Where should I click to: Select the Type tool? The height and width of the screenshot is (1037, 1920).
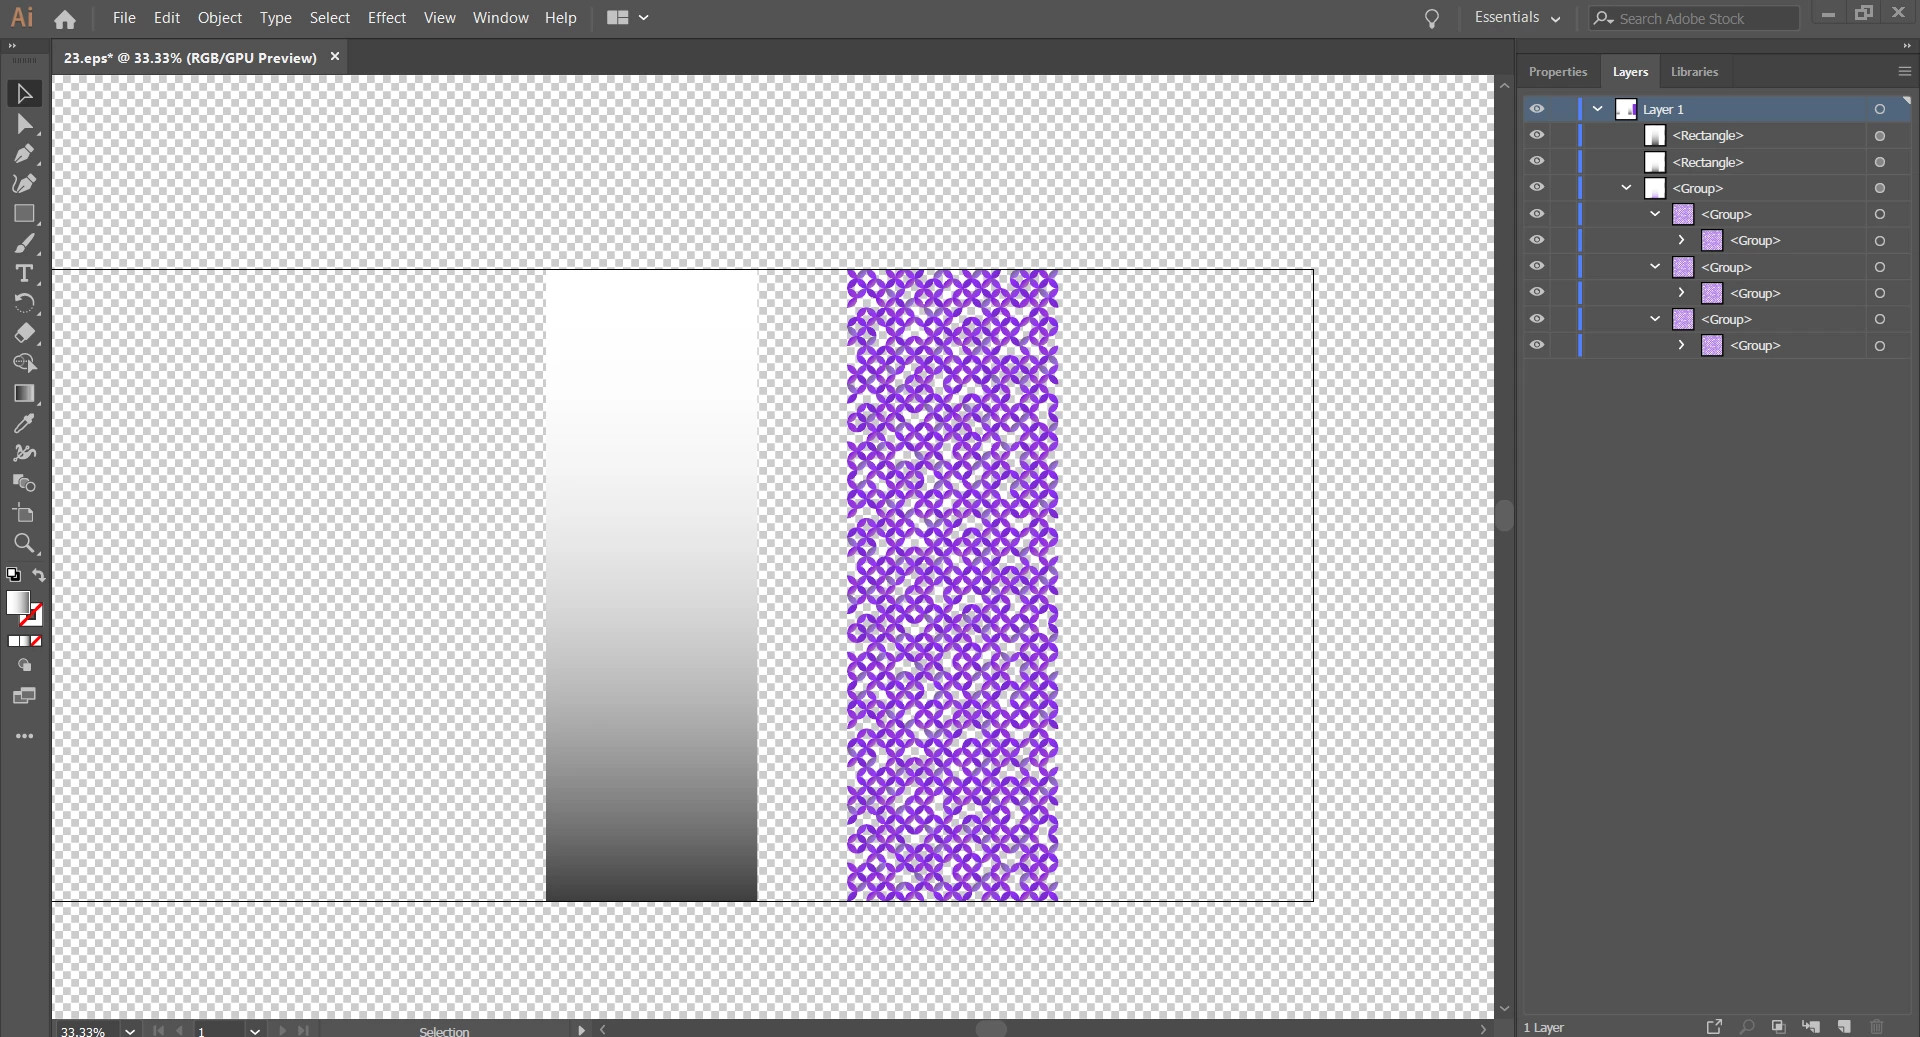point(24,274)
